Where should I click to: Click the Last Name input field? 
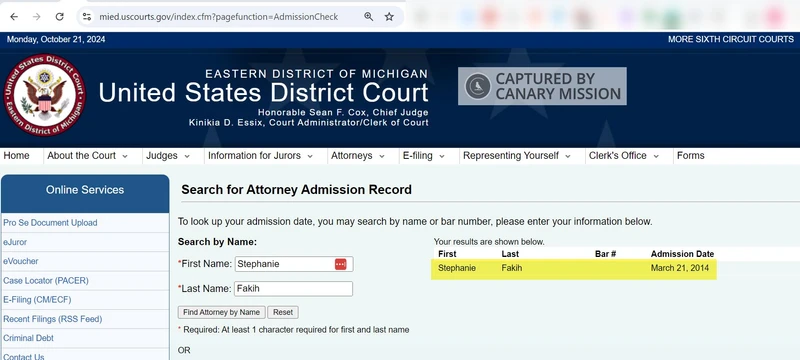[293, 289]
